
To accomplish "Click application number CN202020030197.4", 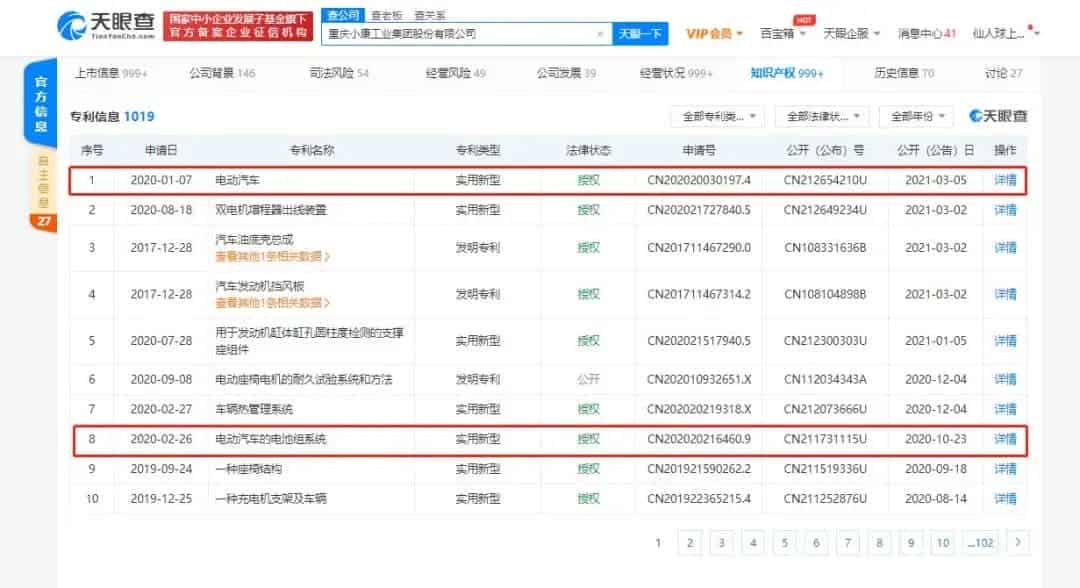I will pos(698,180).
